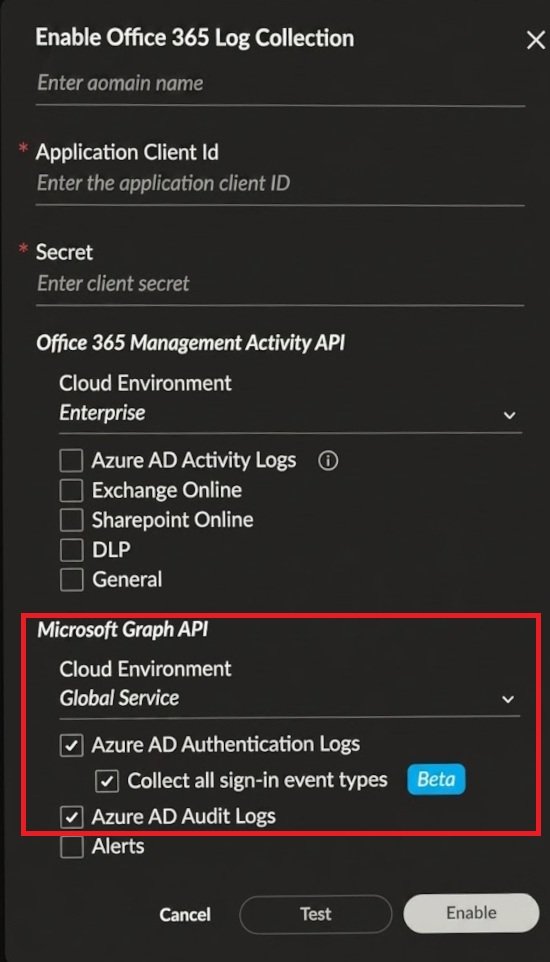Select the DLP checkbox
Image resolution: width=550 pixels, height=962 pixels.
pyautogui.click(x=71, y=550)
